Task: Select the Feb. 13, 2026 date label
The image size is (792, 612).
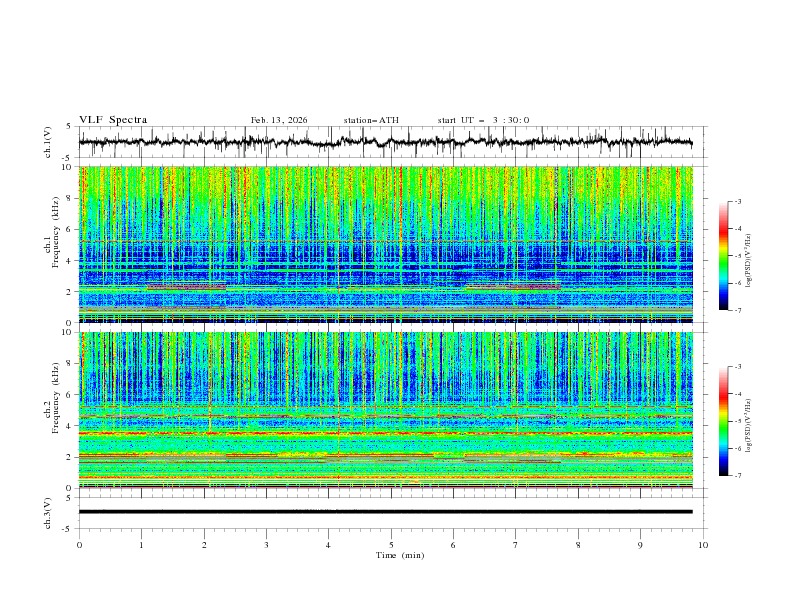Action: pyautogui.click(x=279, y=120)
